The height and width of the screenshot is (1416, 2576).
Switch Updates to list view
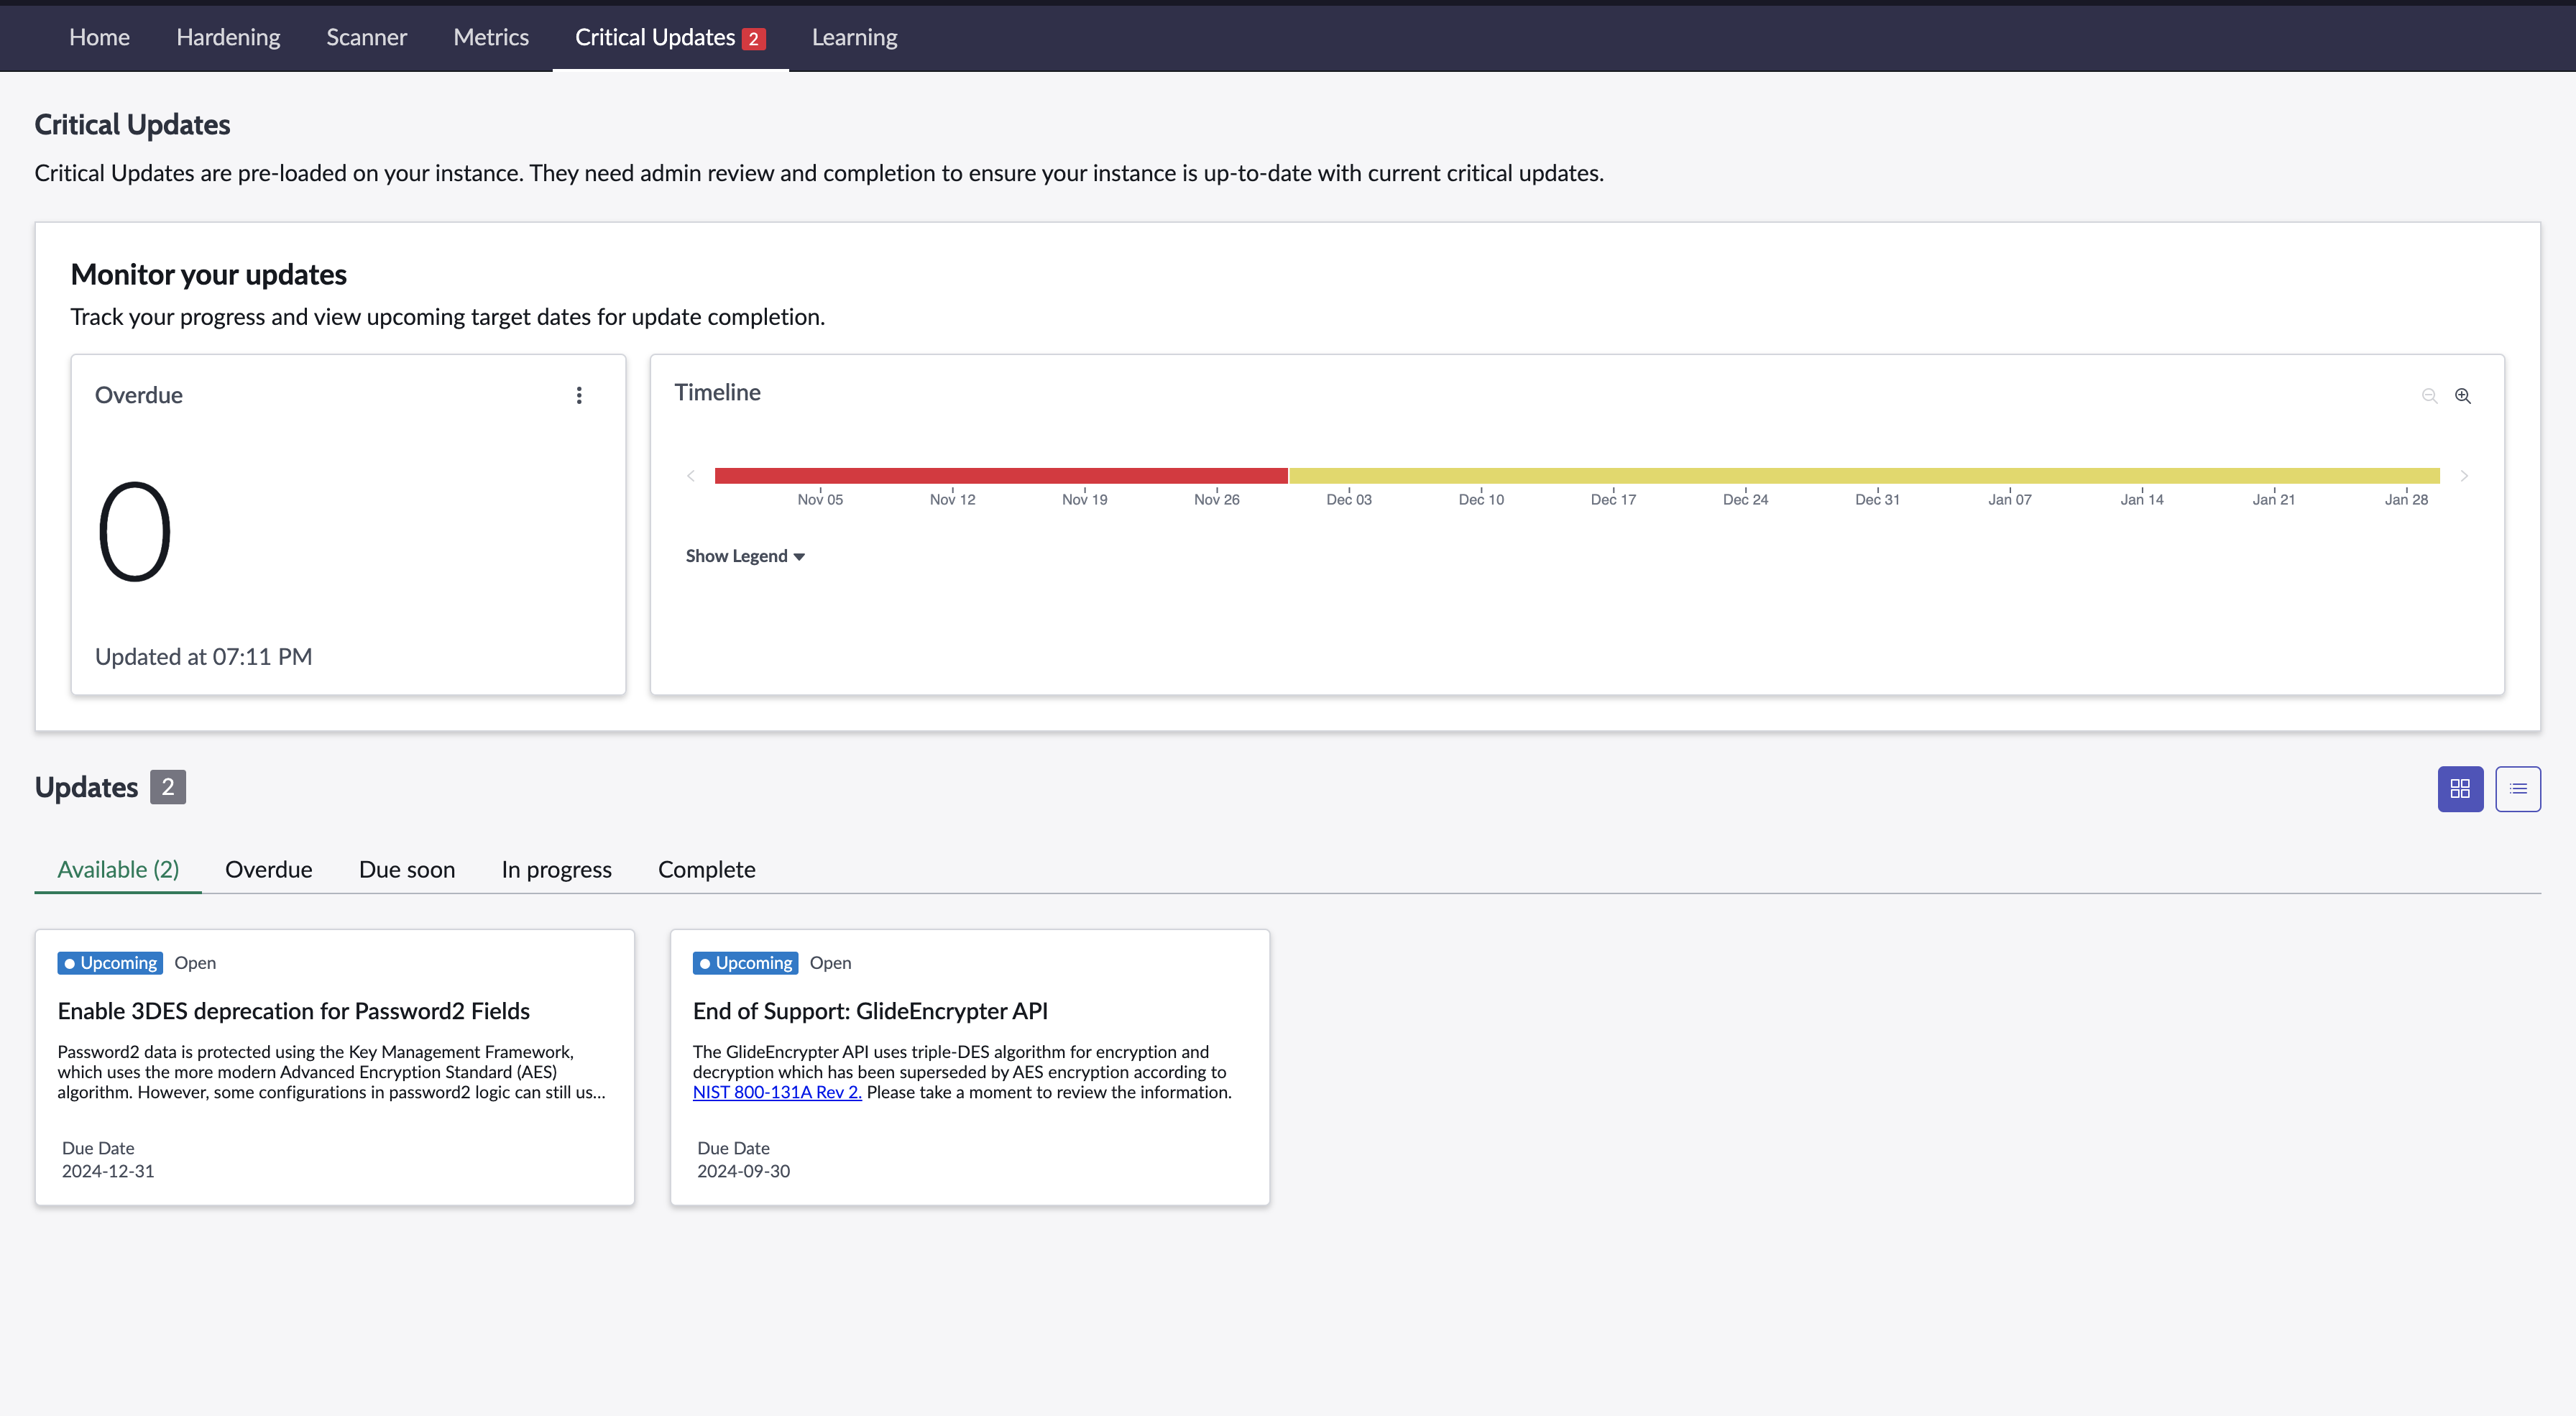[2518, 789]
